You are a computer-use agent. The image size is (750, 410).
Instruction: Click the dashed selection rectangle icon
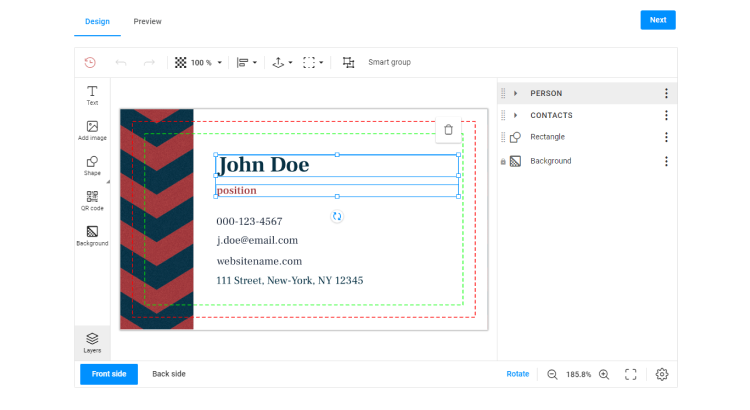pos(309,63)
